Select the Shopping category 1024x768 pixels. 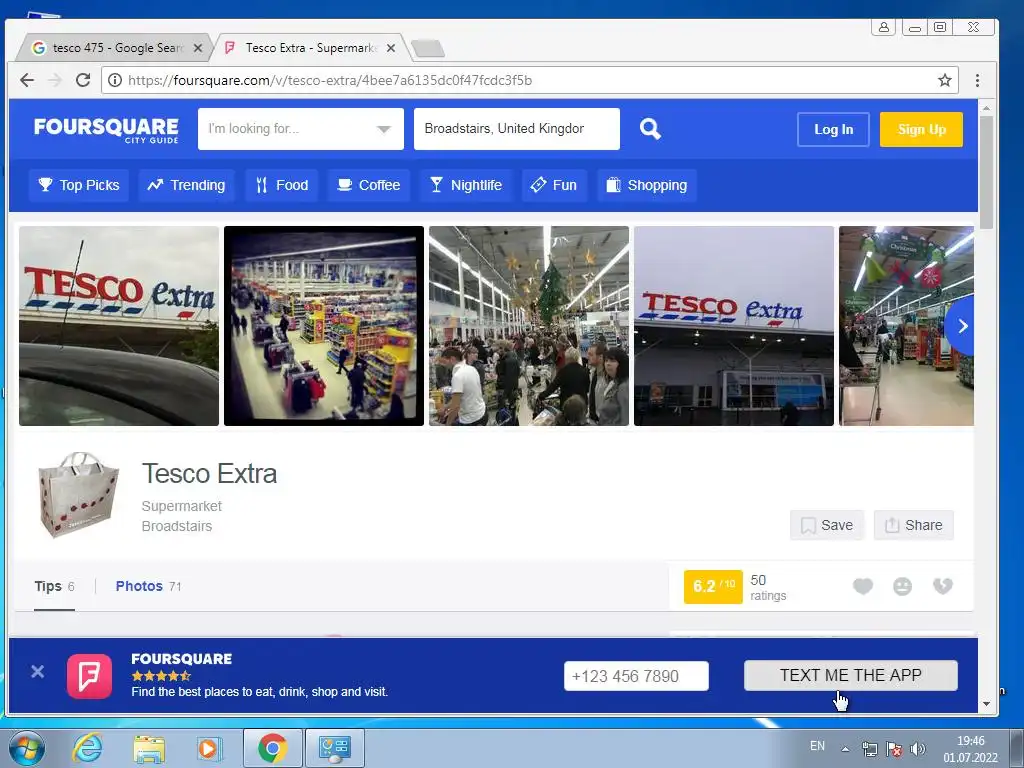coord(647,185)
